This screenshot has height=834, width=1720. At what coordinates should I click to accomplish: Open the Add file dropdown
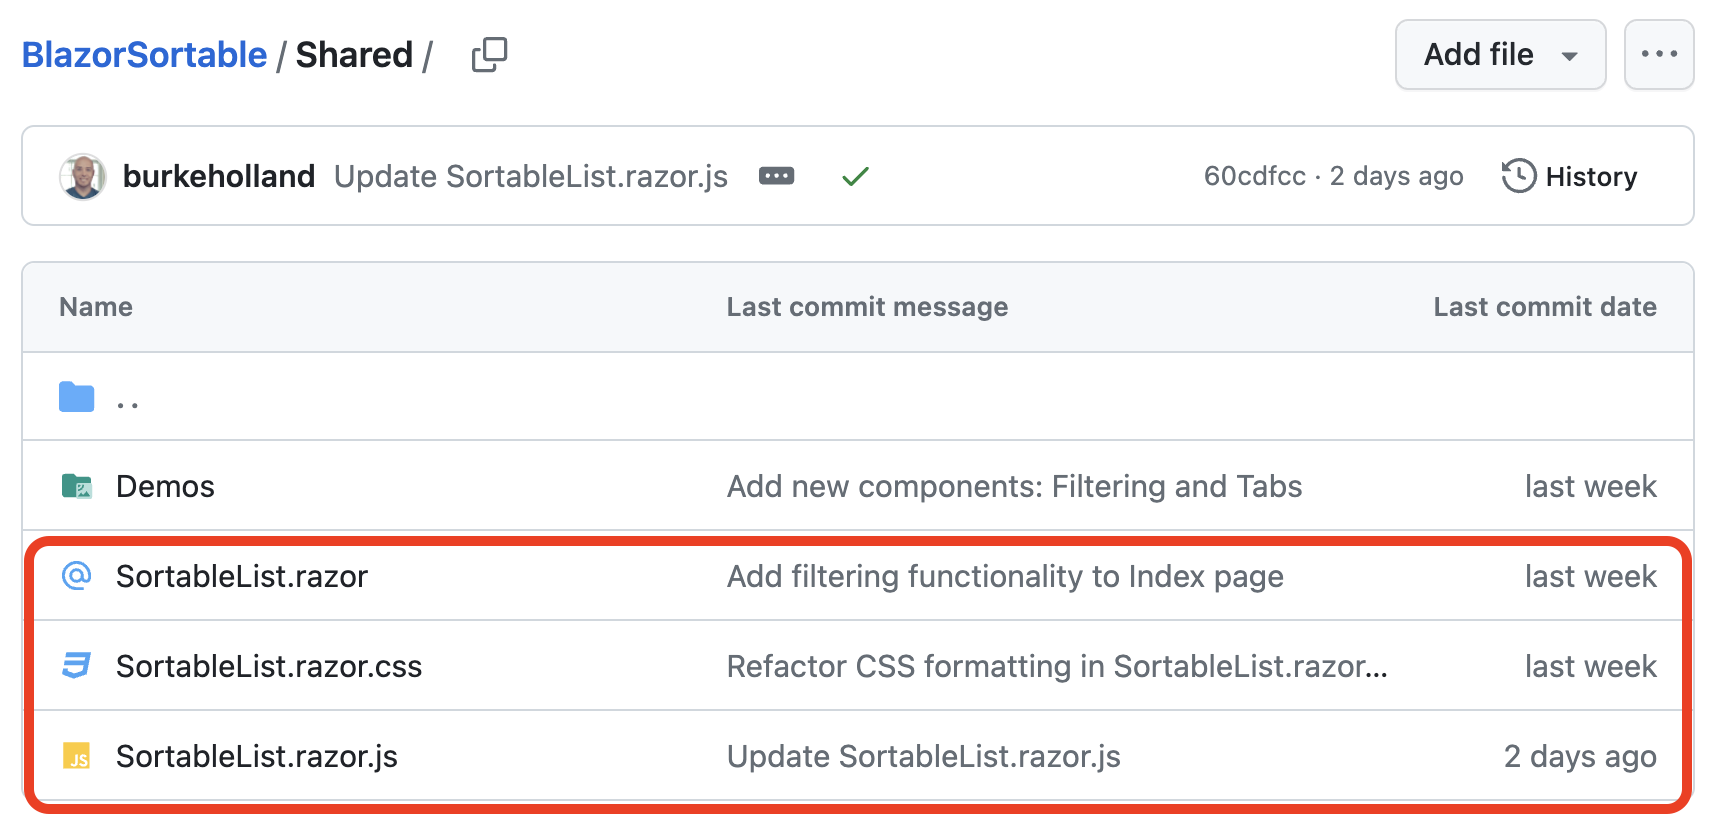tap(1500, 55)
